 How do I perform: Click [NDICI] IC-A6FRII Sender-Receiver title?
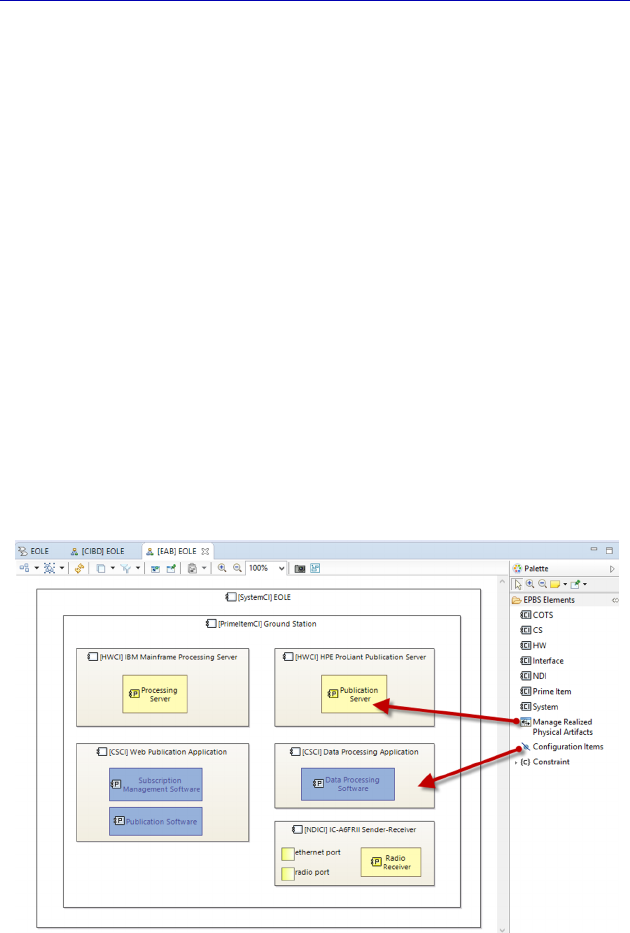click(x=354, y=829)
